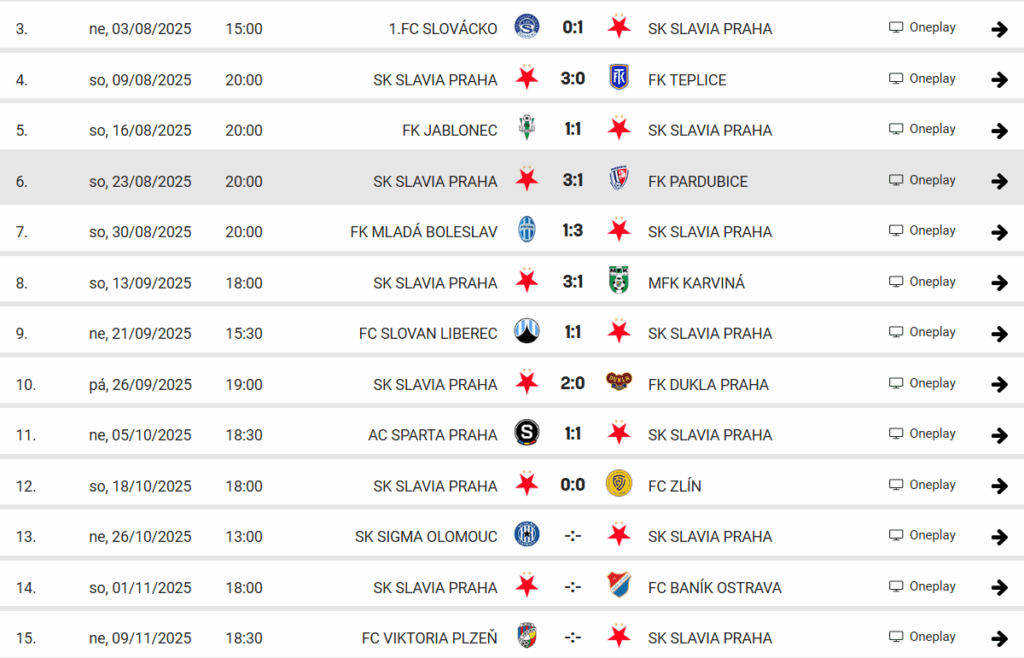Click the MFK Karviná club logo
The height and width of the screenshot is (658, 1024).
click(x=619, y=282)
